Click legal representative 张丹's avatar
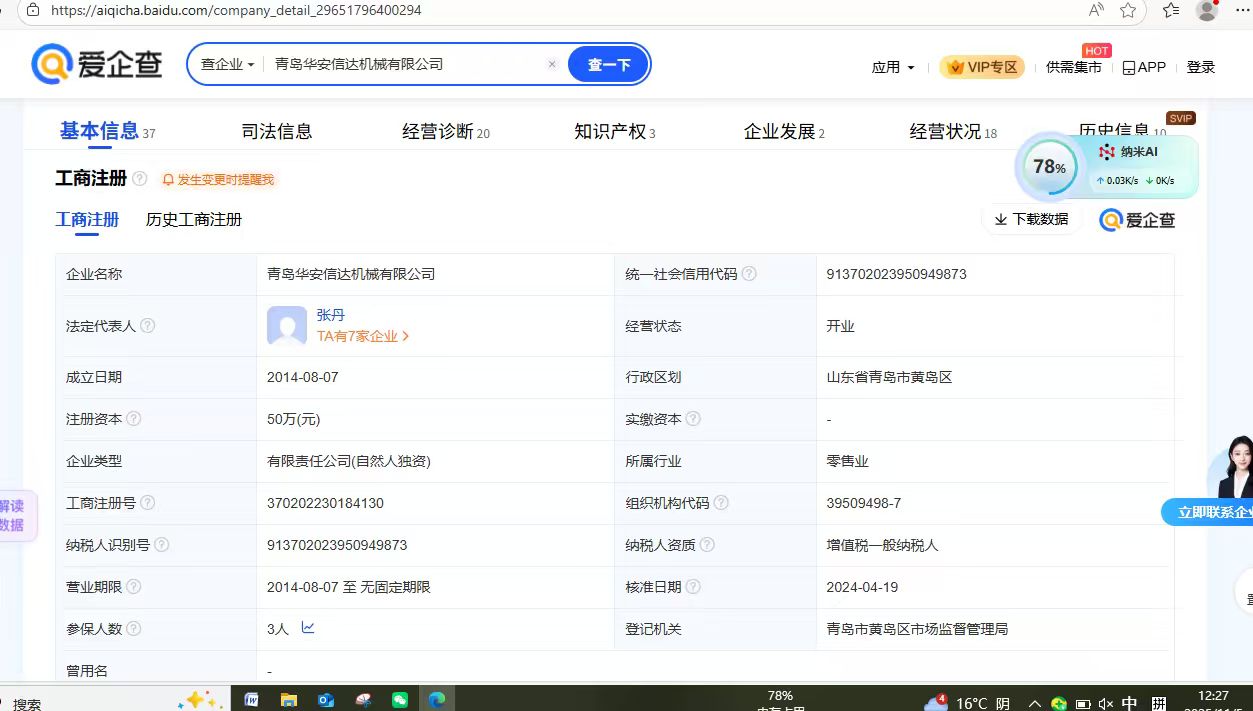 point(287,326)
